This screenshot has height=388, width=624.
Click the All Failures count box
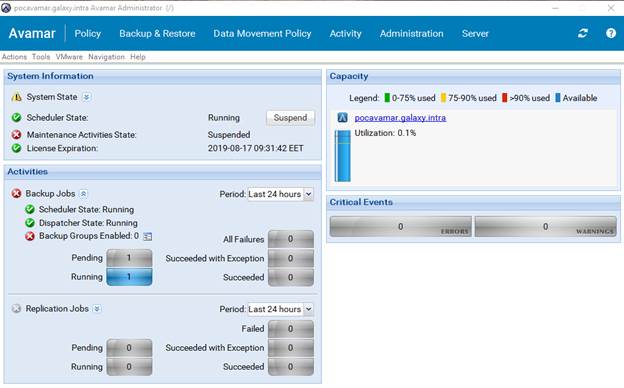[291, 239]
